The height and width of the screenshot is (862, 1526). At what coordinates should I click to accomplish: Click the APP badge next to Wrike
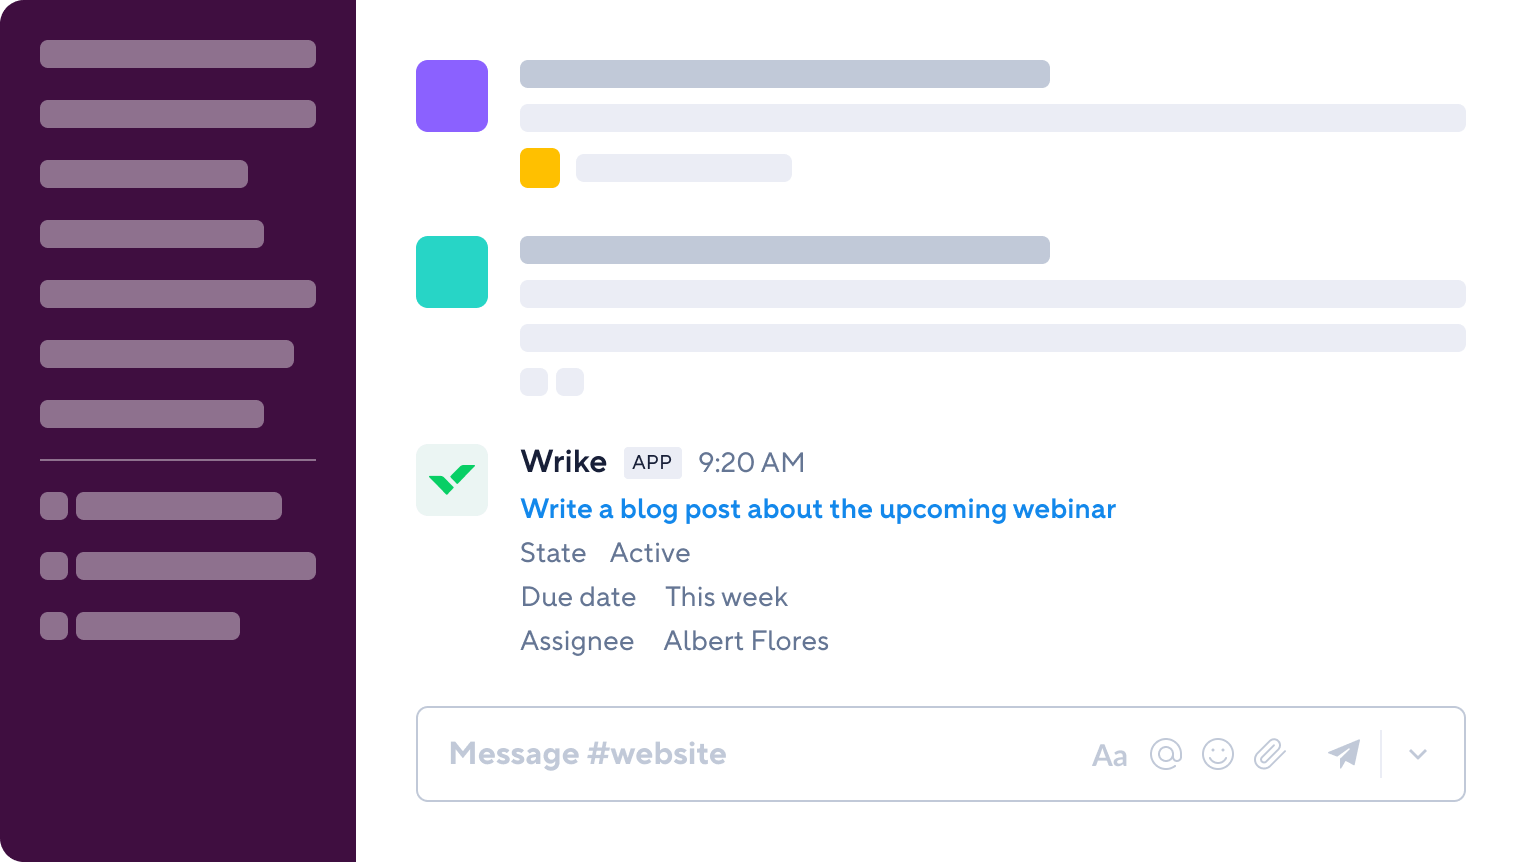[x=652, y=462]
